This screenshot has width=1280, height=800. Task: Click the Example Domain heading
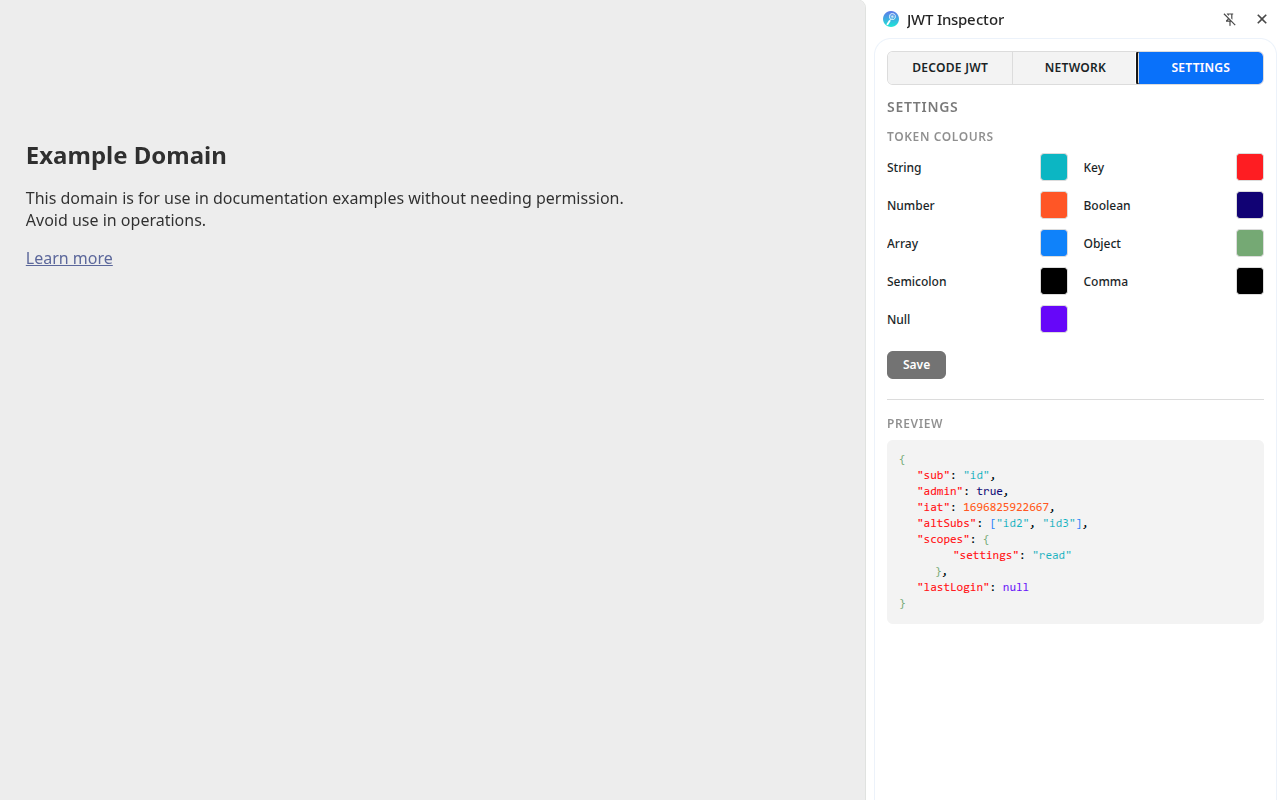(x=126, y=155)
